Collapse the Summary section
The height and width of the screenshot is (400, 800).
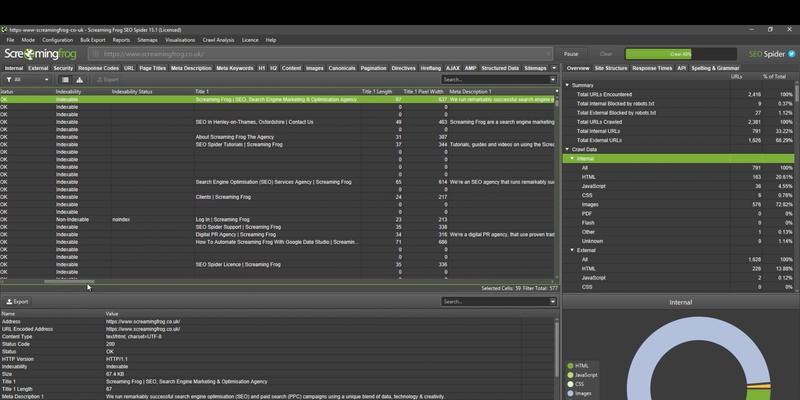click(x=567, y=85)
